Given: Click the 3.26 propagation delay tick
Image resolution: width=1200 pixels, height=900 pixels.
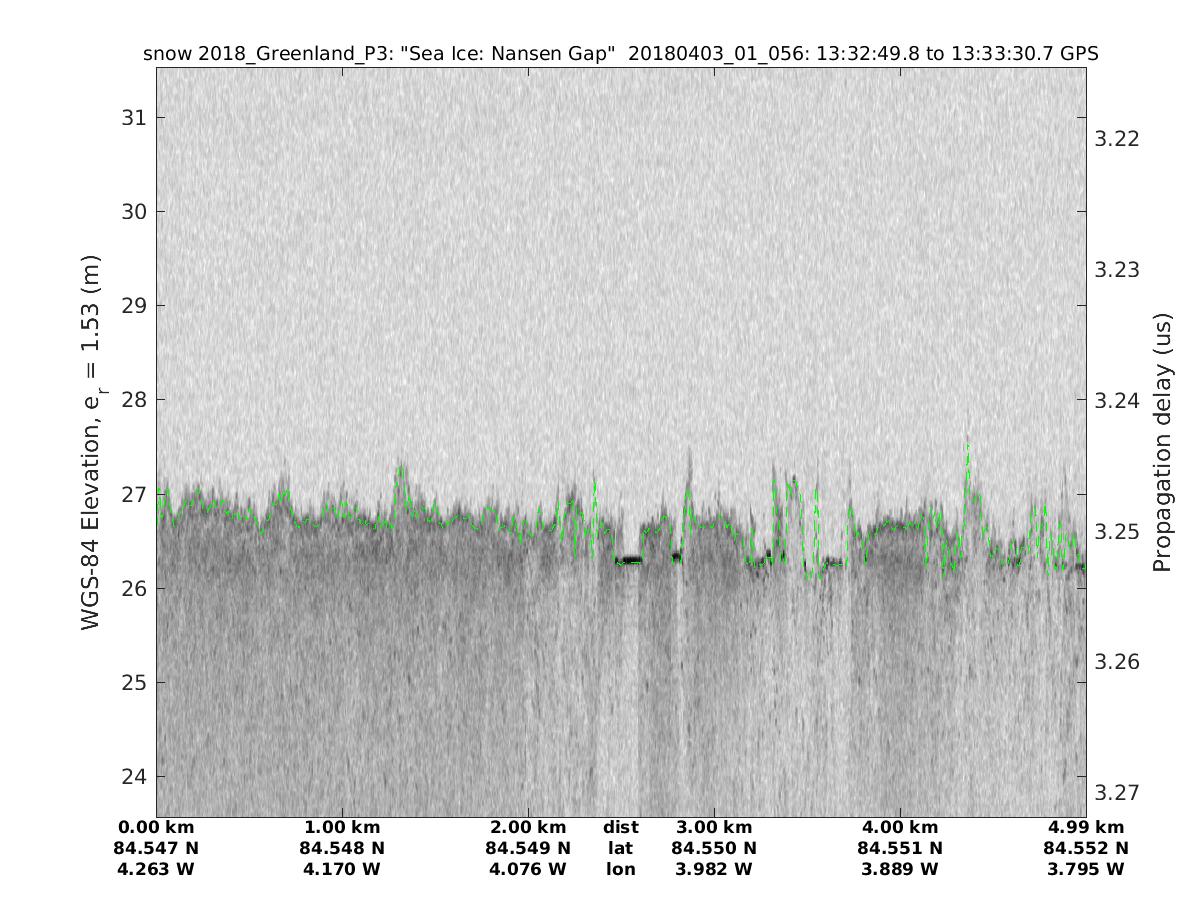Looking at the screenshot, I should (x=1118, y=662).
